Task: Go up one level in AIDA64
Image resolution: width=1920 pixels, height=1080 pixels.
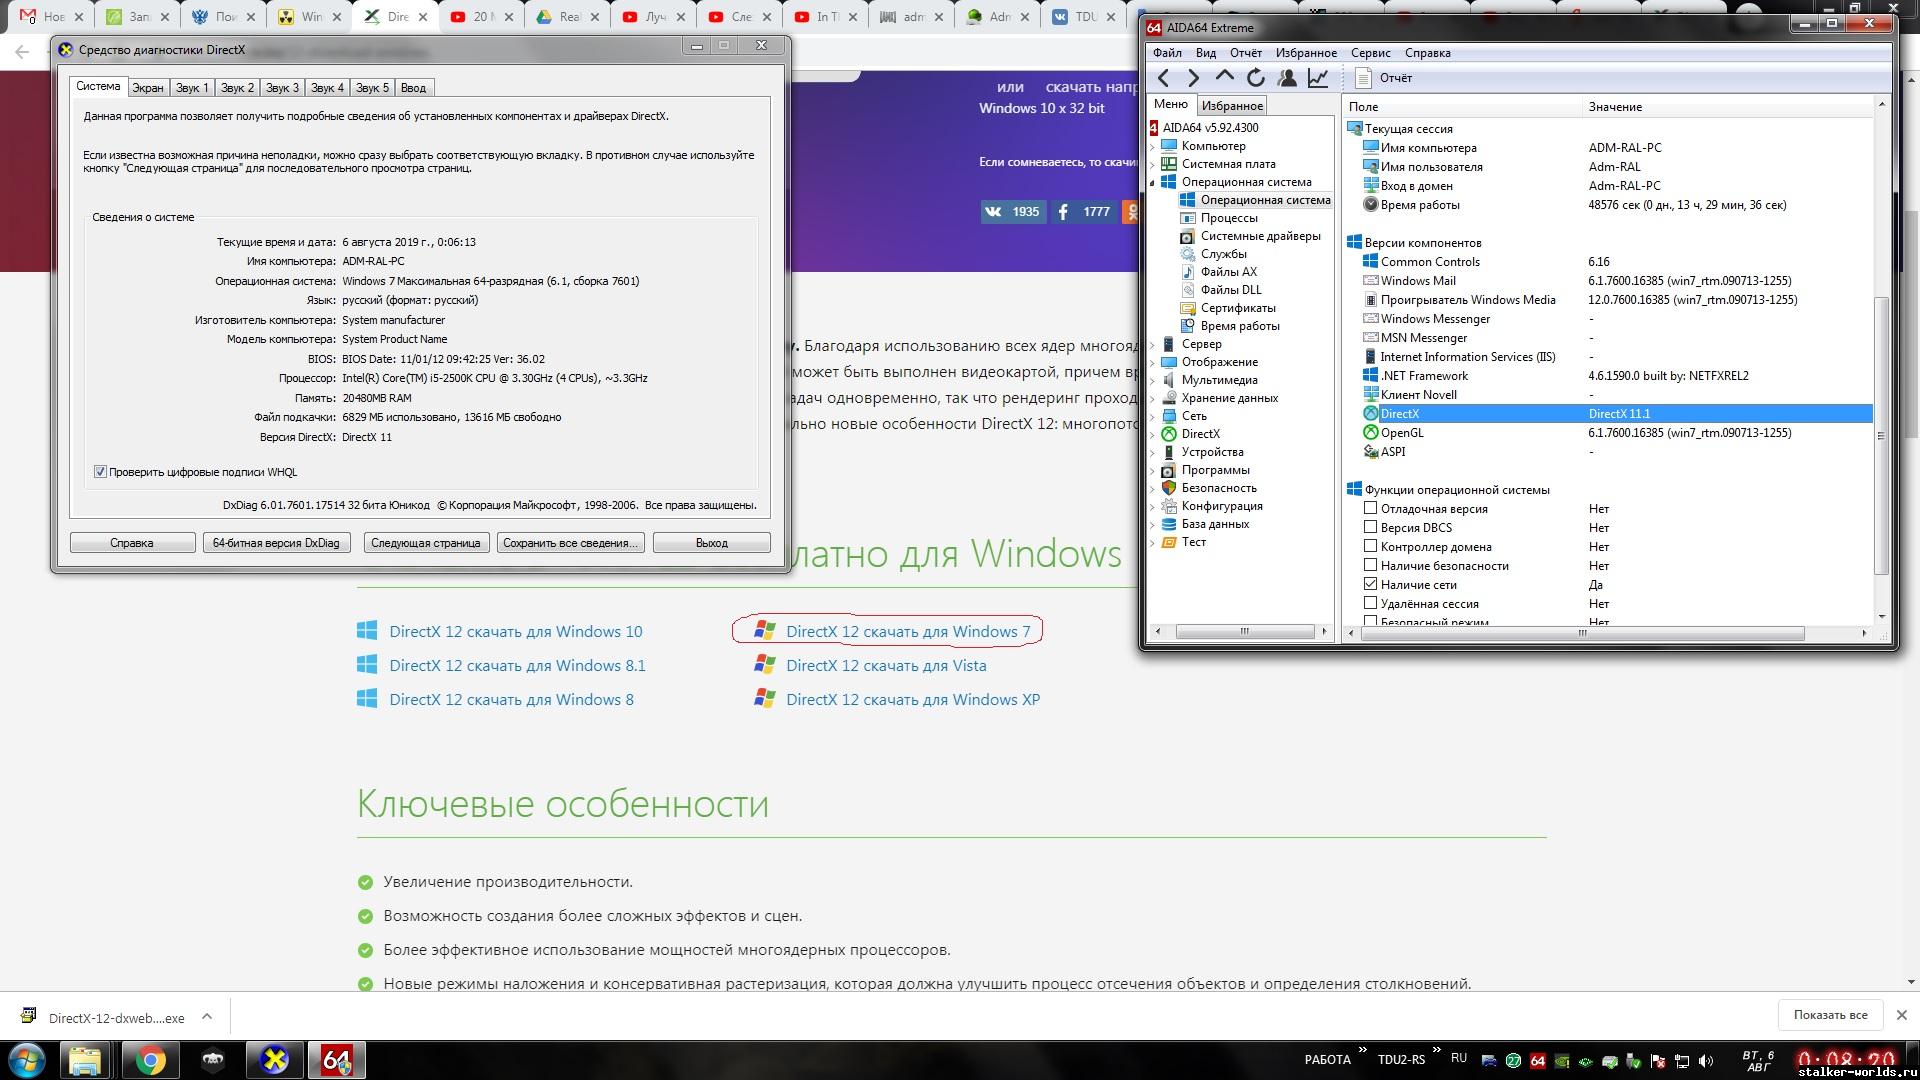Action: tap(1225, 77)
